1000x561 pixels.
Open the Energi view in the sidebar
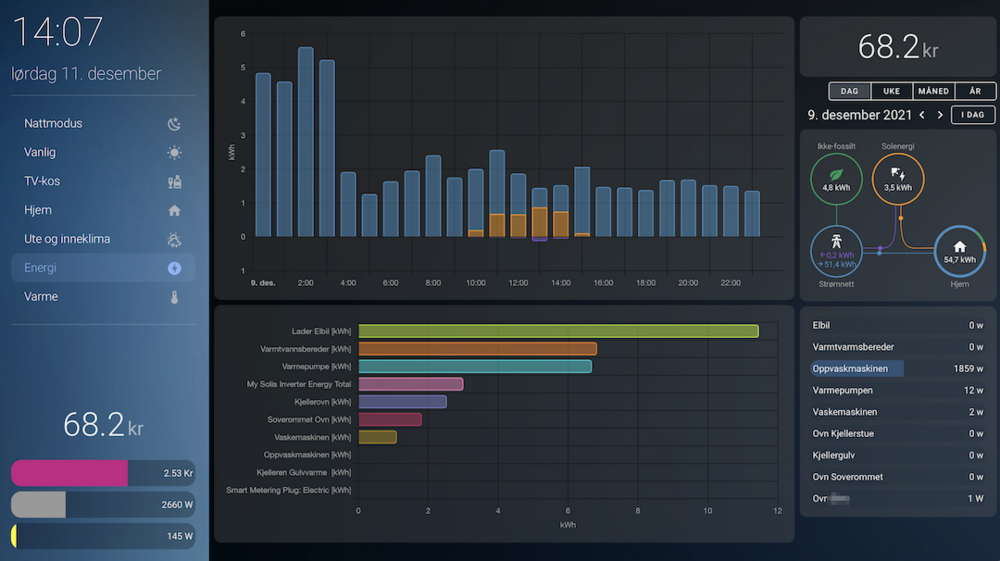point(103,268)
